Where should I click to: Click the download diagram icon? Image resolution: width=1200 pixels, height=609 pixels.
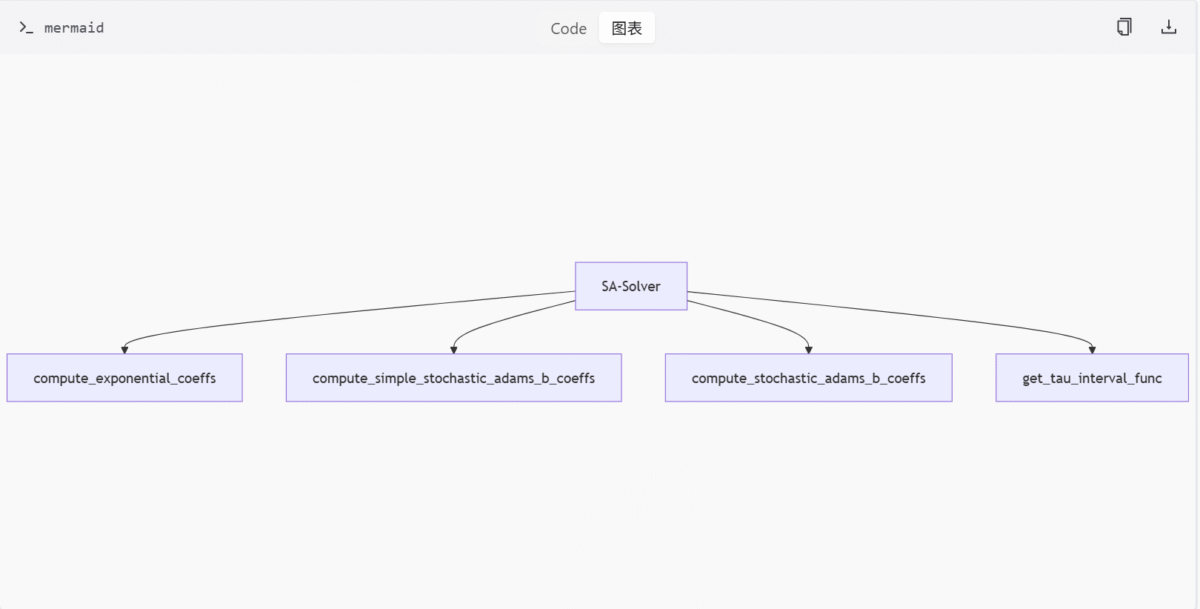point(1168,27)
